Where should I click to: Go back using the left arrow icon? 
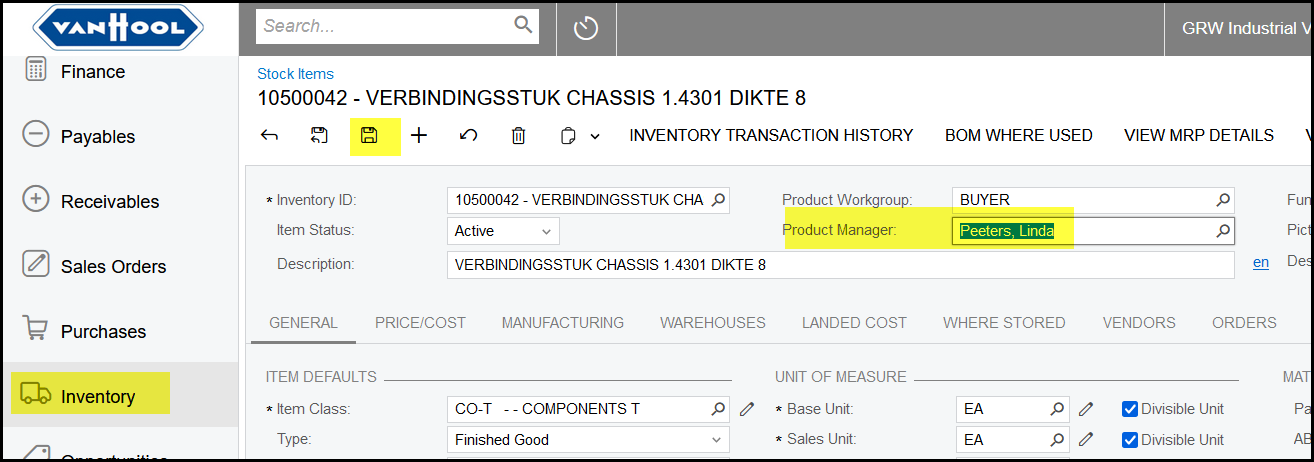(x=269, y=136)
